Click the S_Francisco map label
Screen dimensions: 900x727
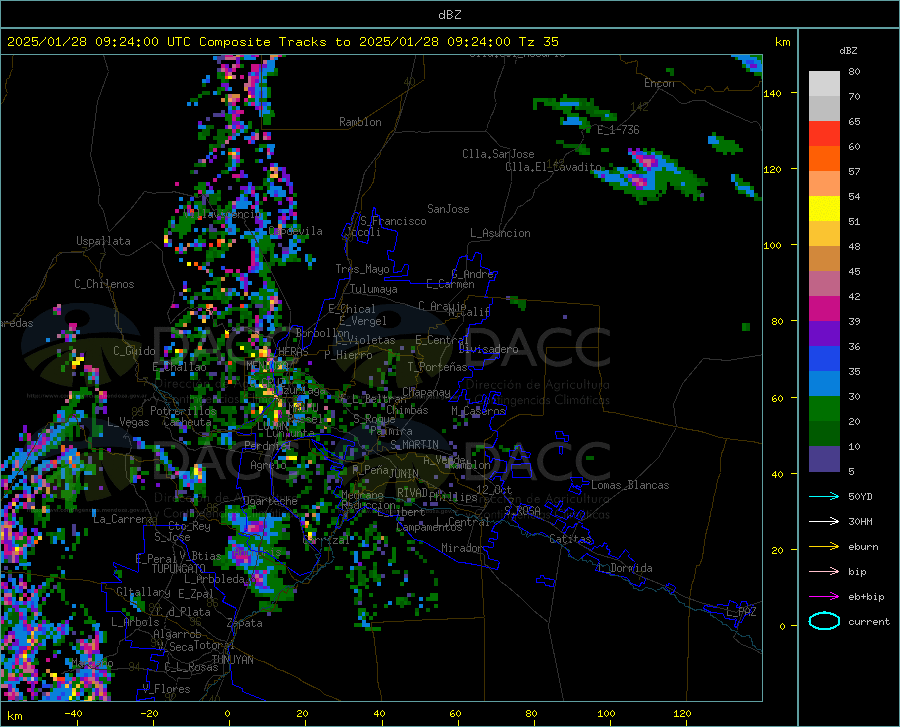(x=393, y=221)
